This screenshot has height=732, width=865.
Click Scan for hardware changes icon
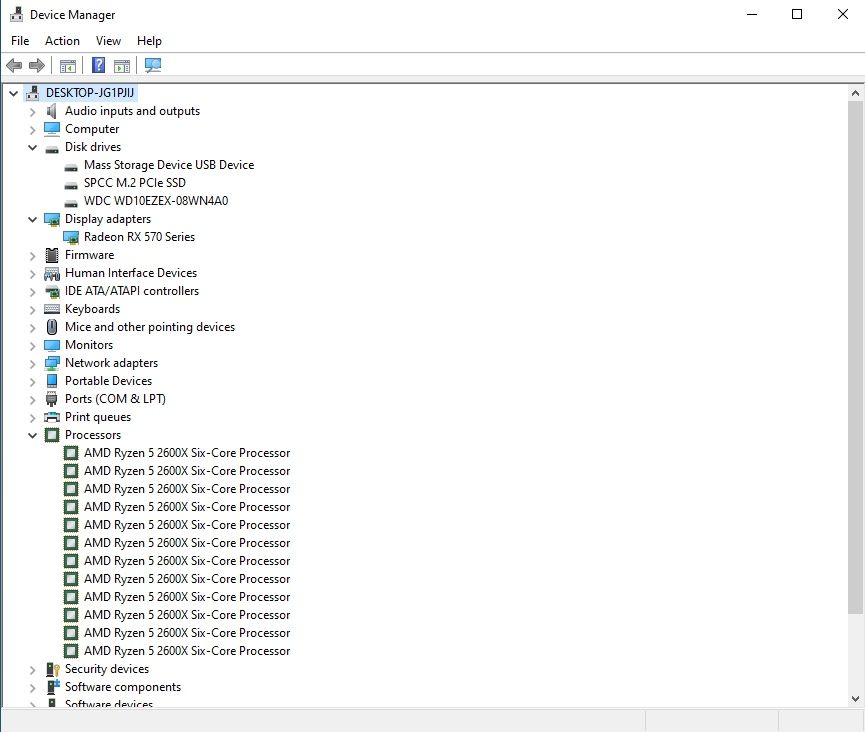[x=153, y=66]
